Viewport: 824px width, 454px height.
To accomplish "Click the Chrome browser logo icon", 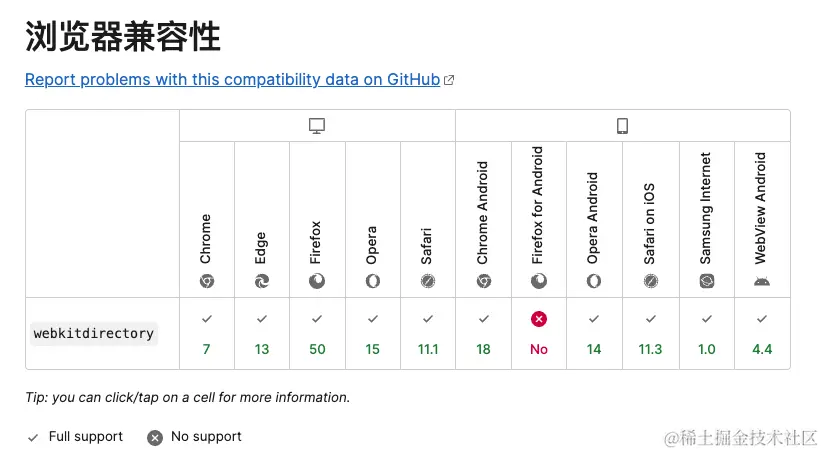I will point(207,282).
